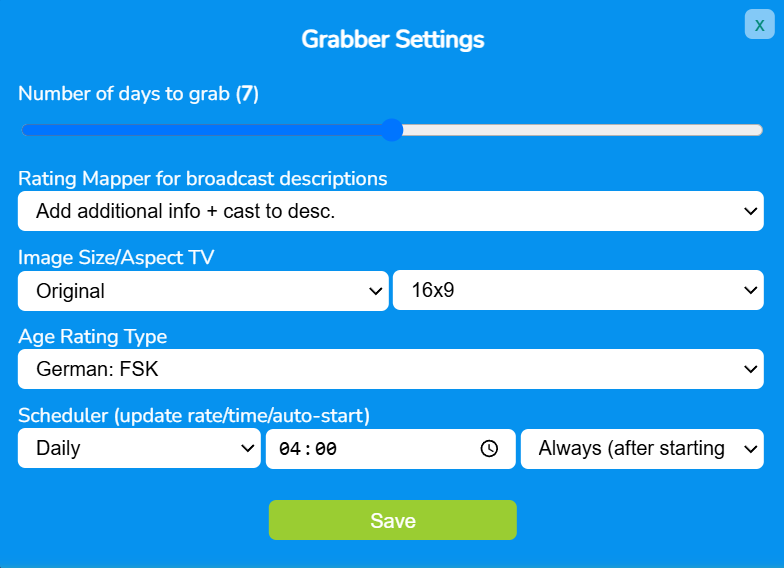Click the days-to-grab slider handle
This screenshot has height=568, width=784.
392,130
